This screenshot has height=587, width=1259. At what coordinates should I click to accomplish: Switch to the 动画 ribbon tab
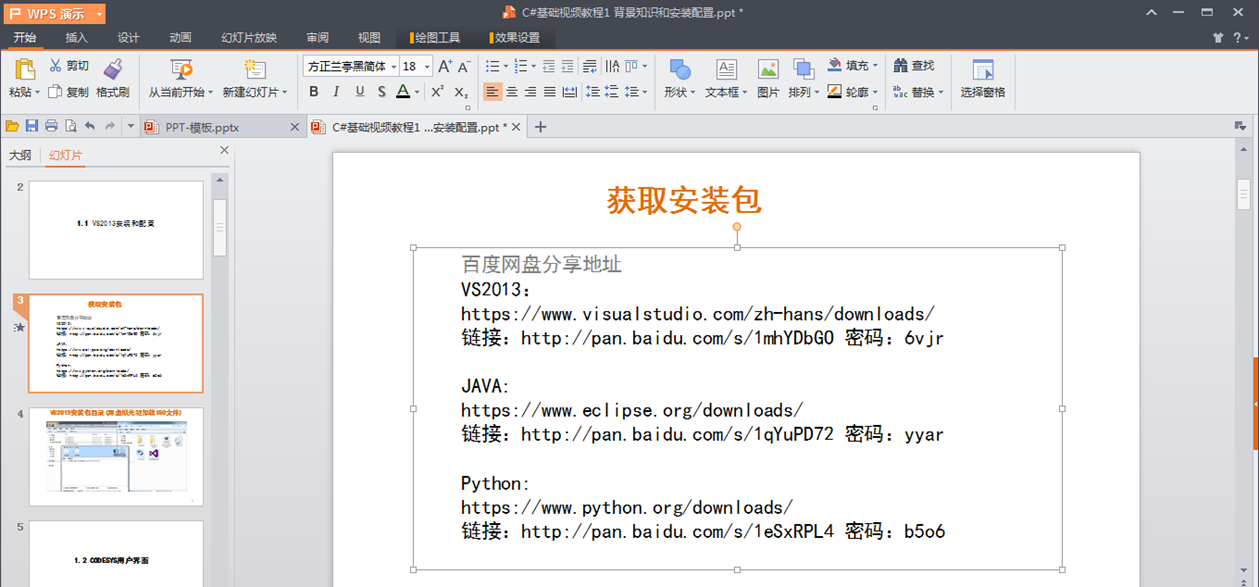(x=180, y=38)
